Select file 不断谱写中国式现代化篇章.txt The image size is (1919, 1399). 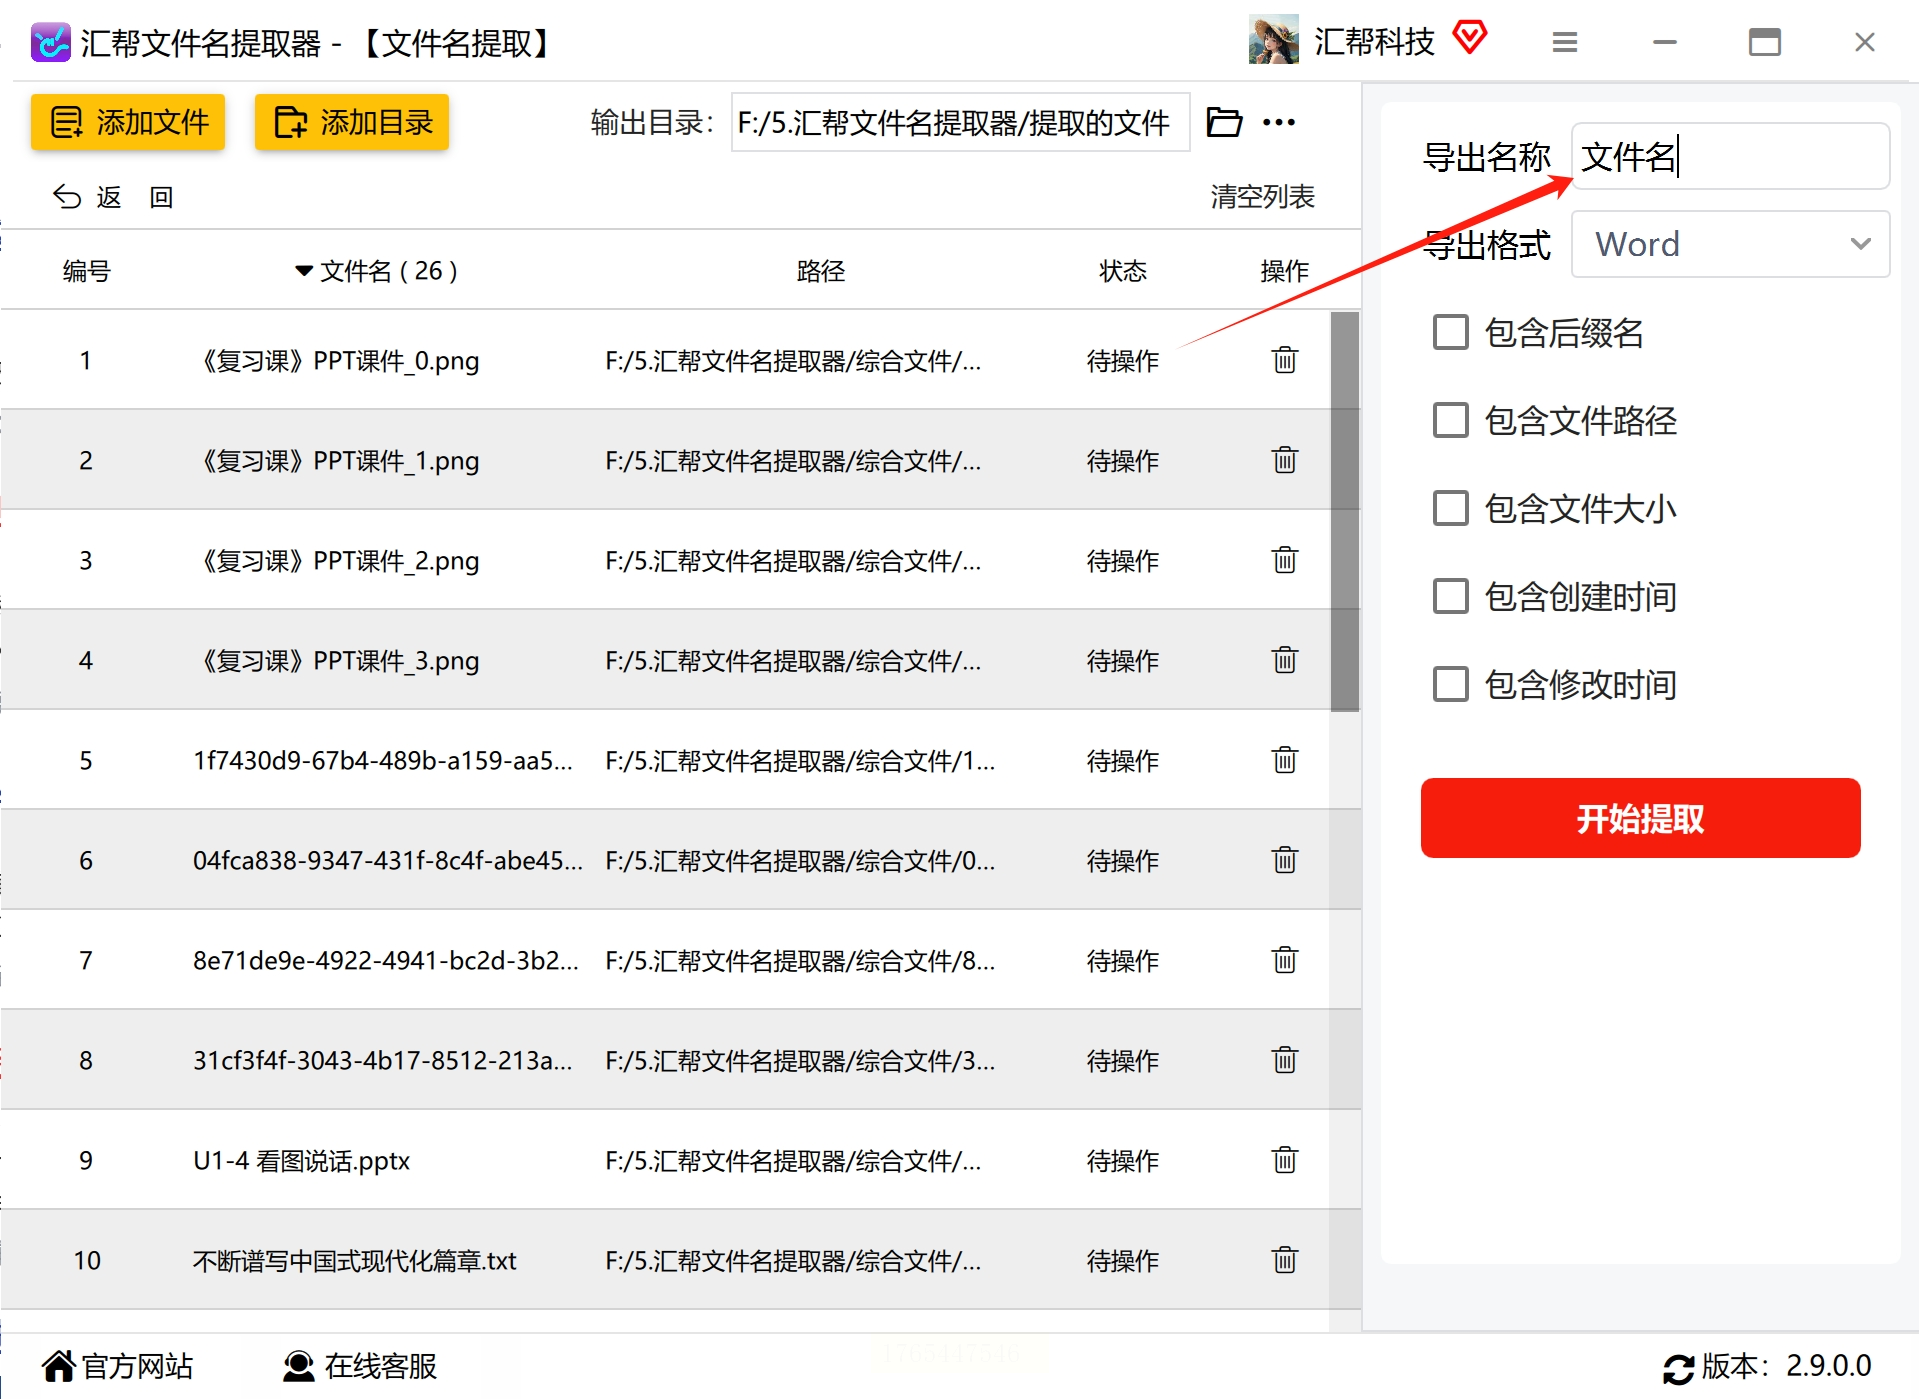[x=354, y=1260]
